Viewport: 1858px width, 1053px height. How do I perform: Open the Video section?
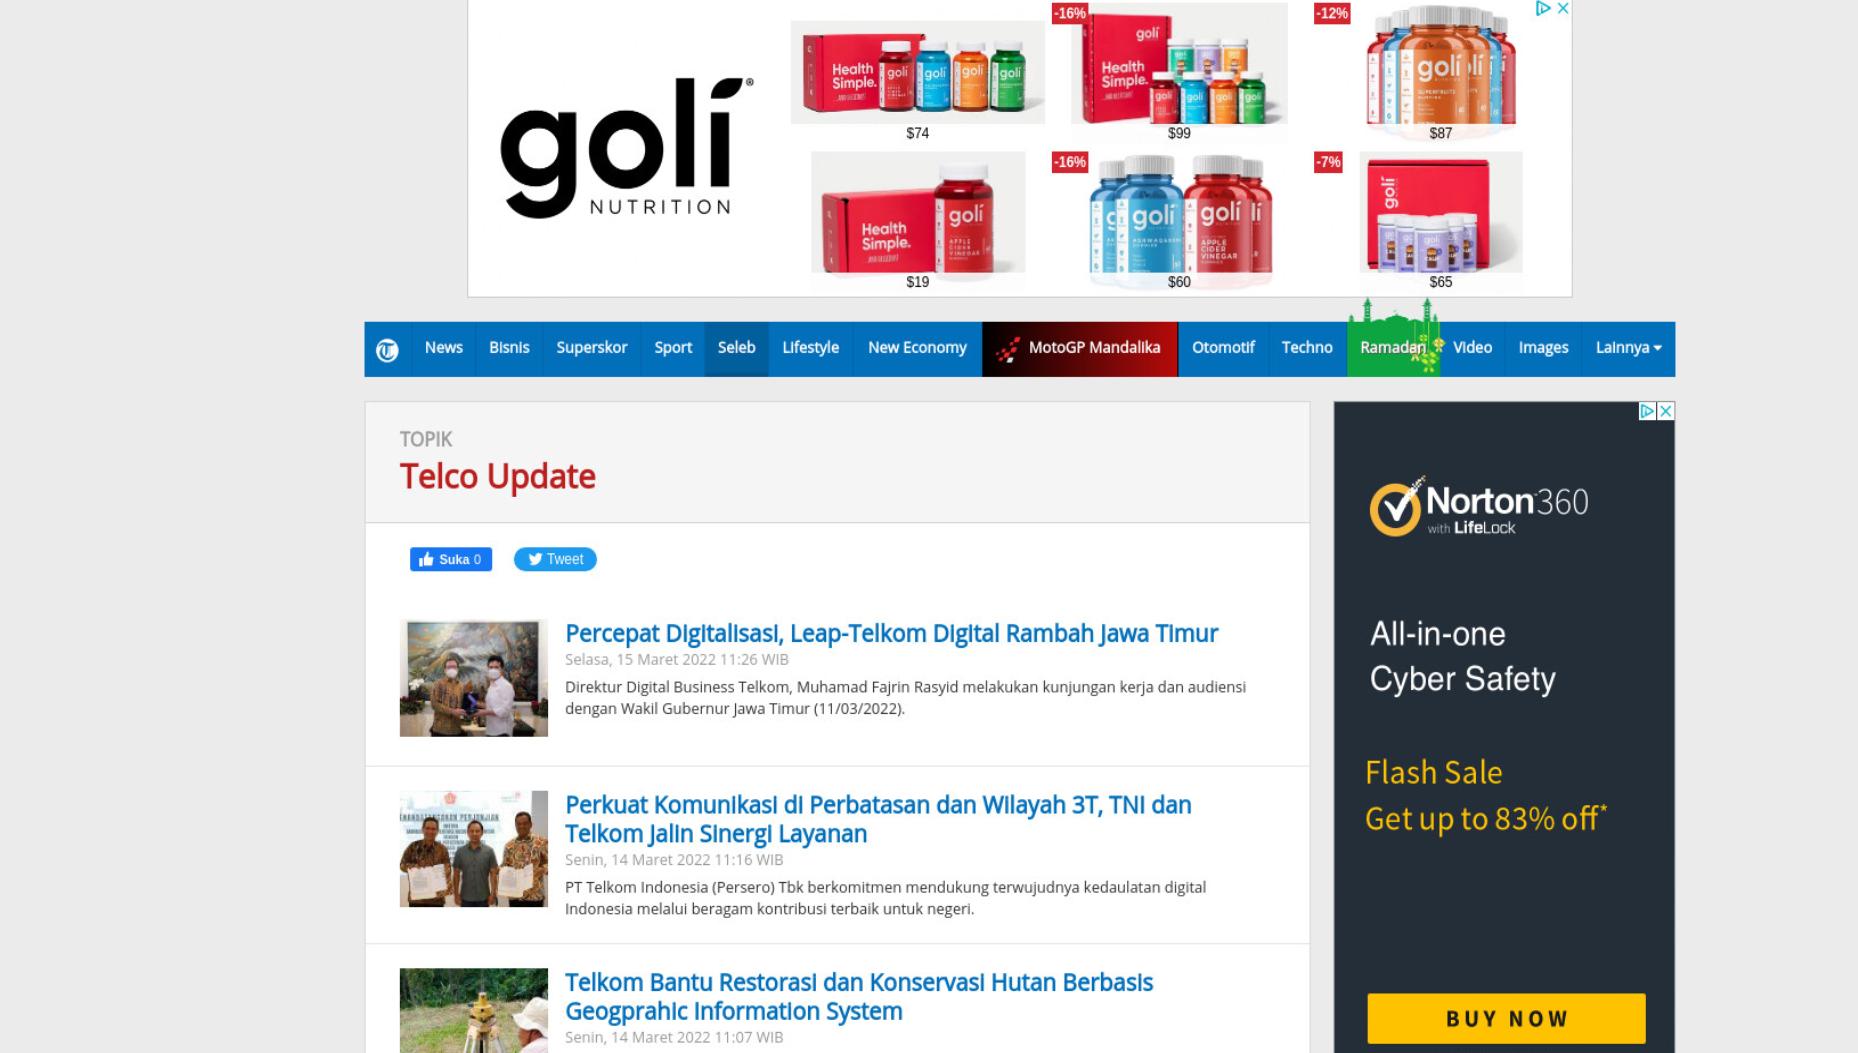(1472, 348)
